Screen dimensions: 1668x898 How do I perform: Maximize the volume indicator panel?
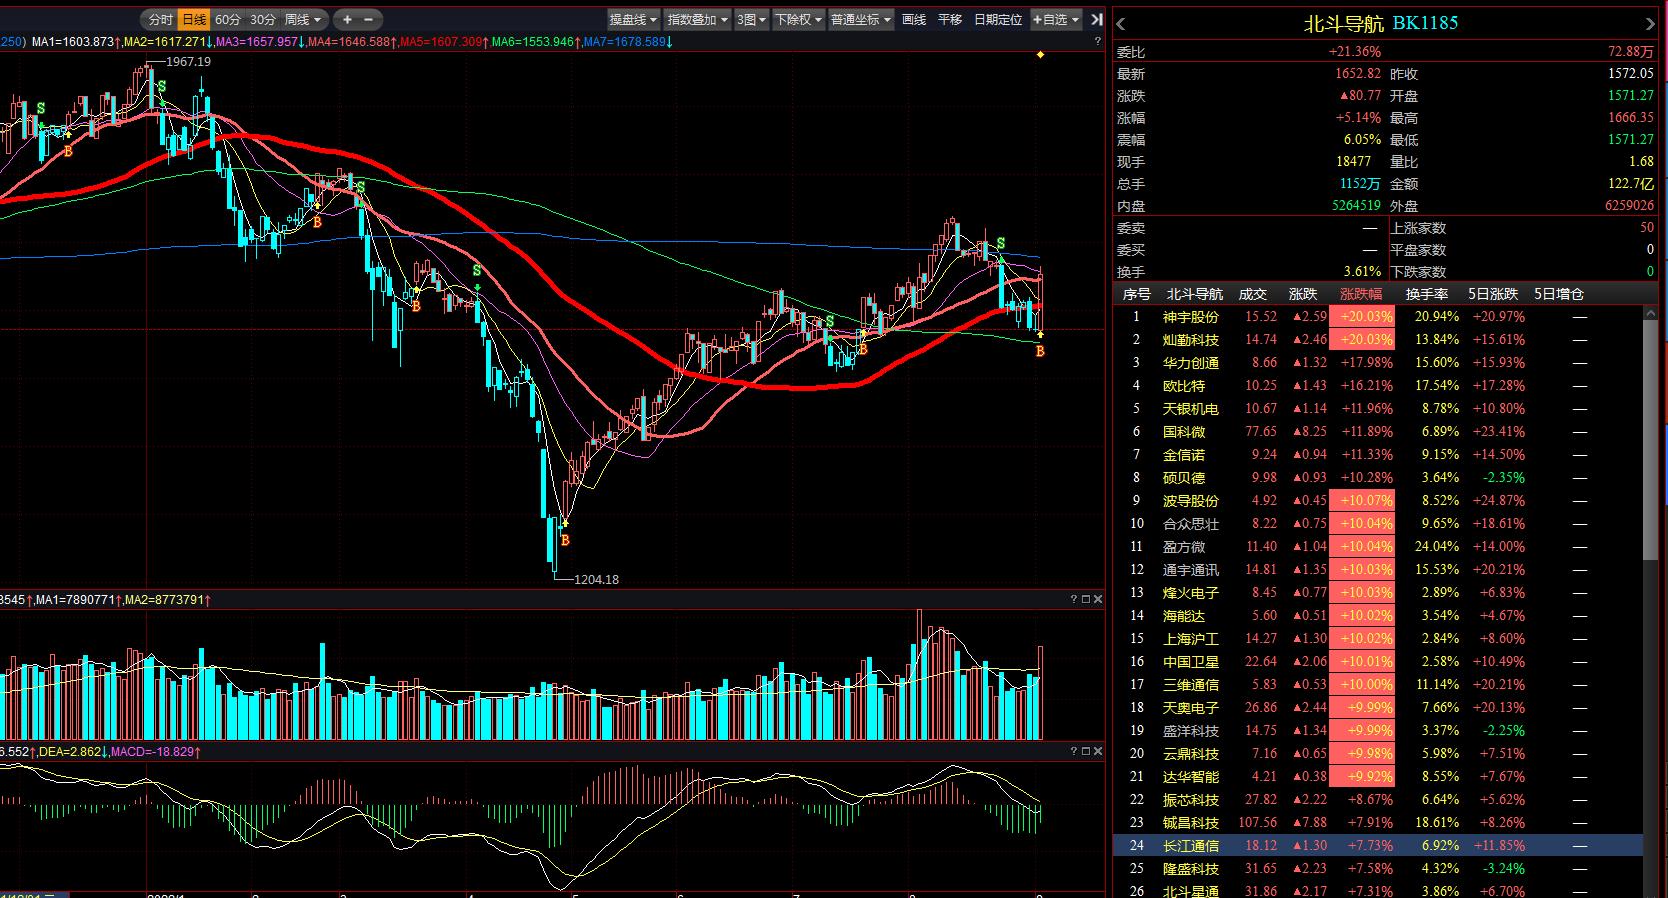coord(1086,599)
